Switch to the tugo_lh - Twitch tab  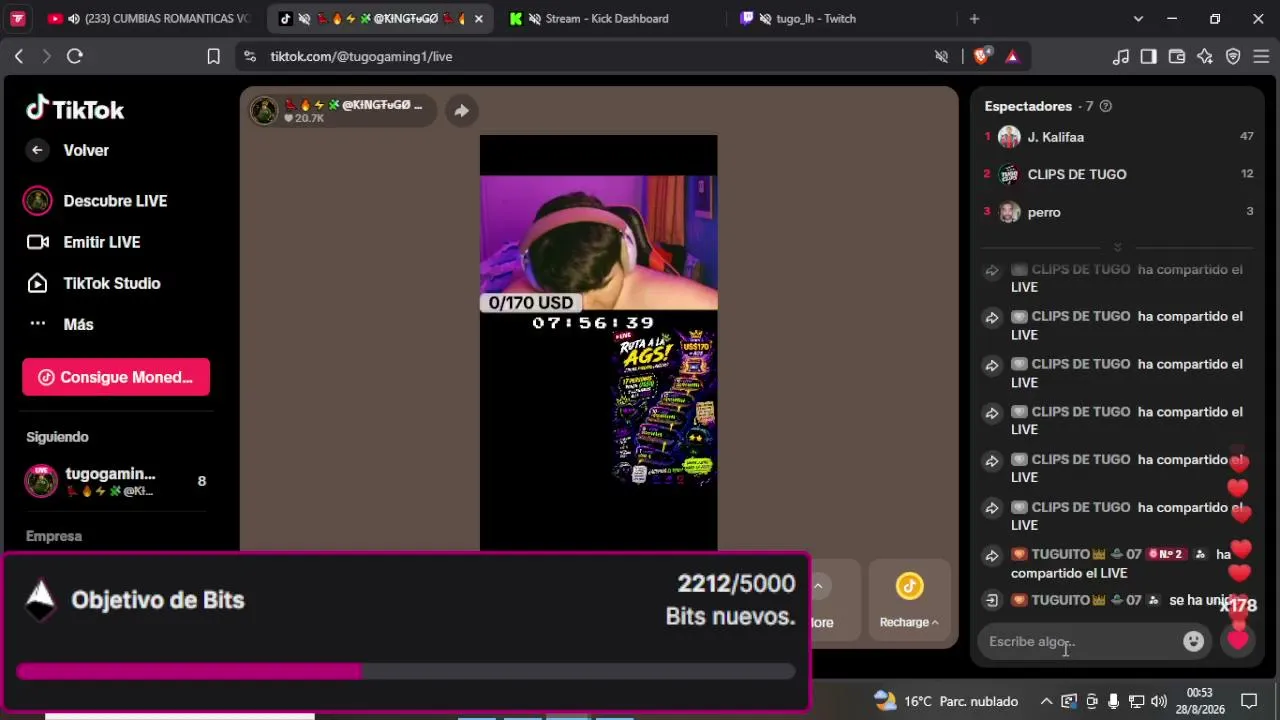point(816,18)
